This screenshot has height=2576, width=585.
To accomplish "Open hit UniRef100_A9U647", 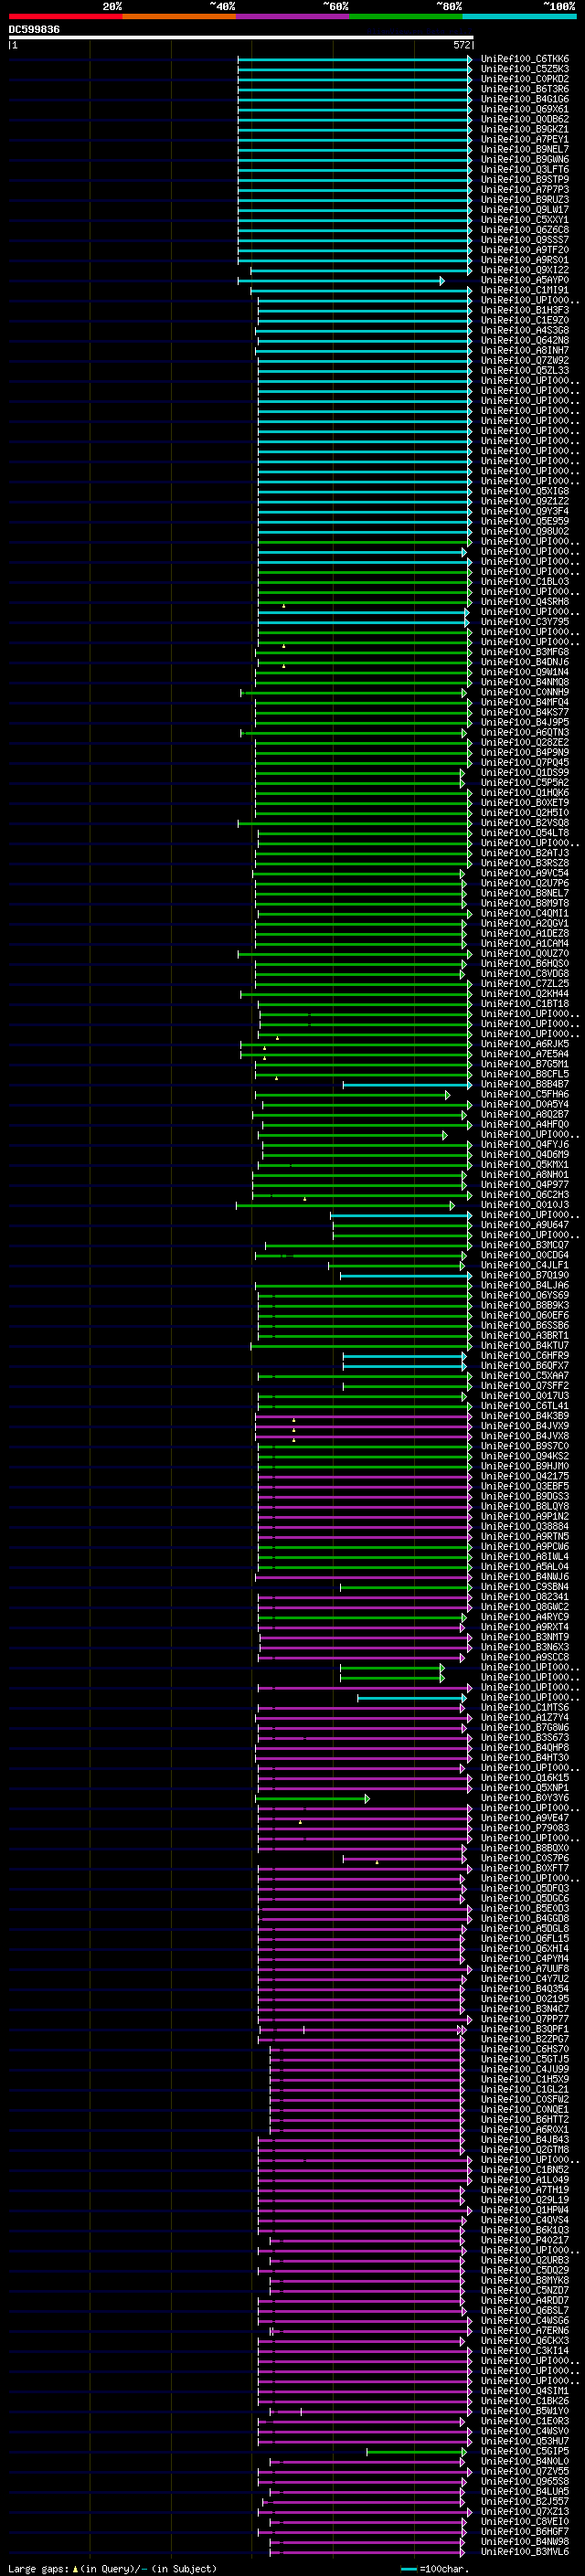I will [525, 1225].
